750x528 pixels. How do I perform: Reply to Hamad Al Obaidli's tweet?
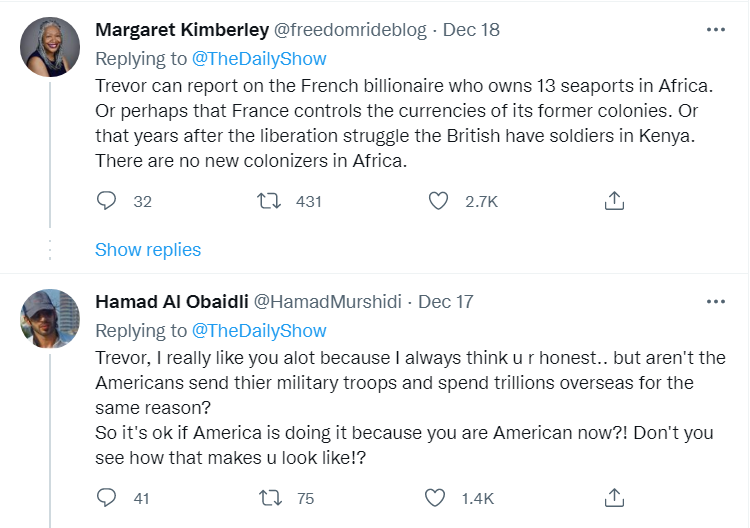tap(107, 496)
